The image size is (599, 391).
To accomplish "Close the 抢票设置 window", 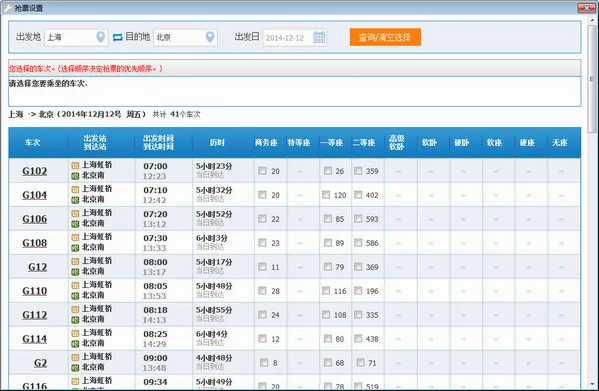I will tap(586, 7).
